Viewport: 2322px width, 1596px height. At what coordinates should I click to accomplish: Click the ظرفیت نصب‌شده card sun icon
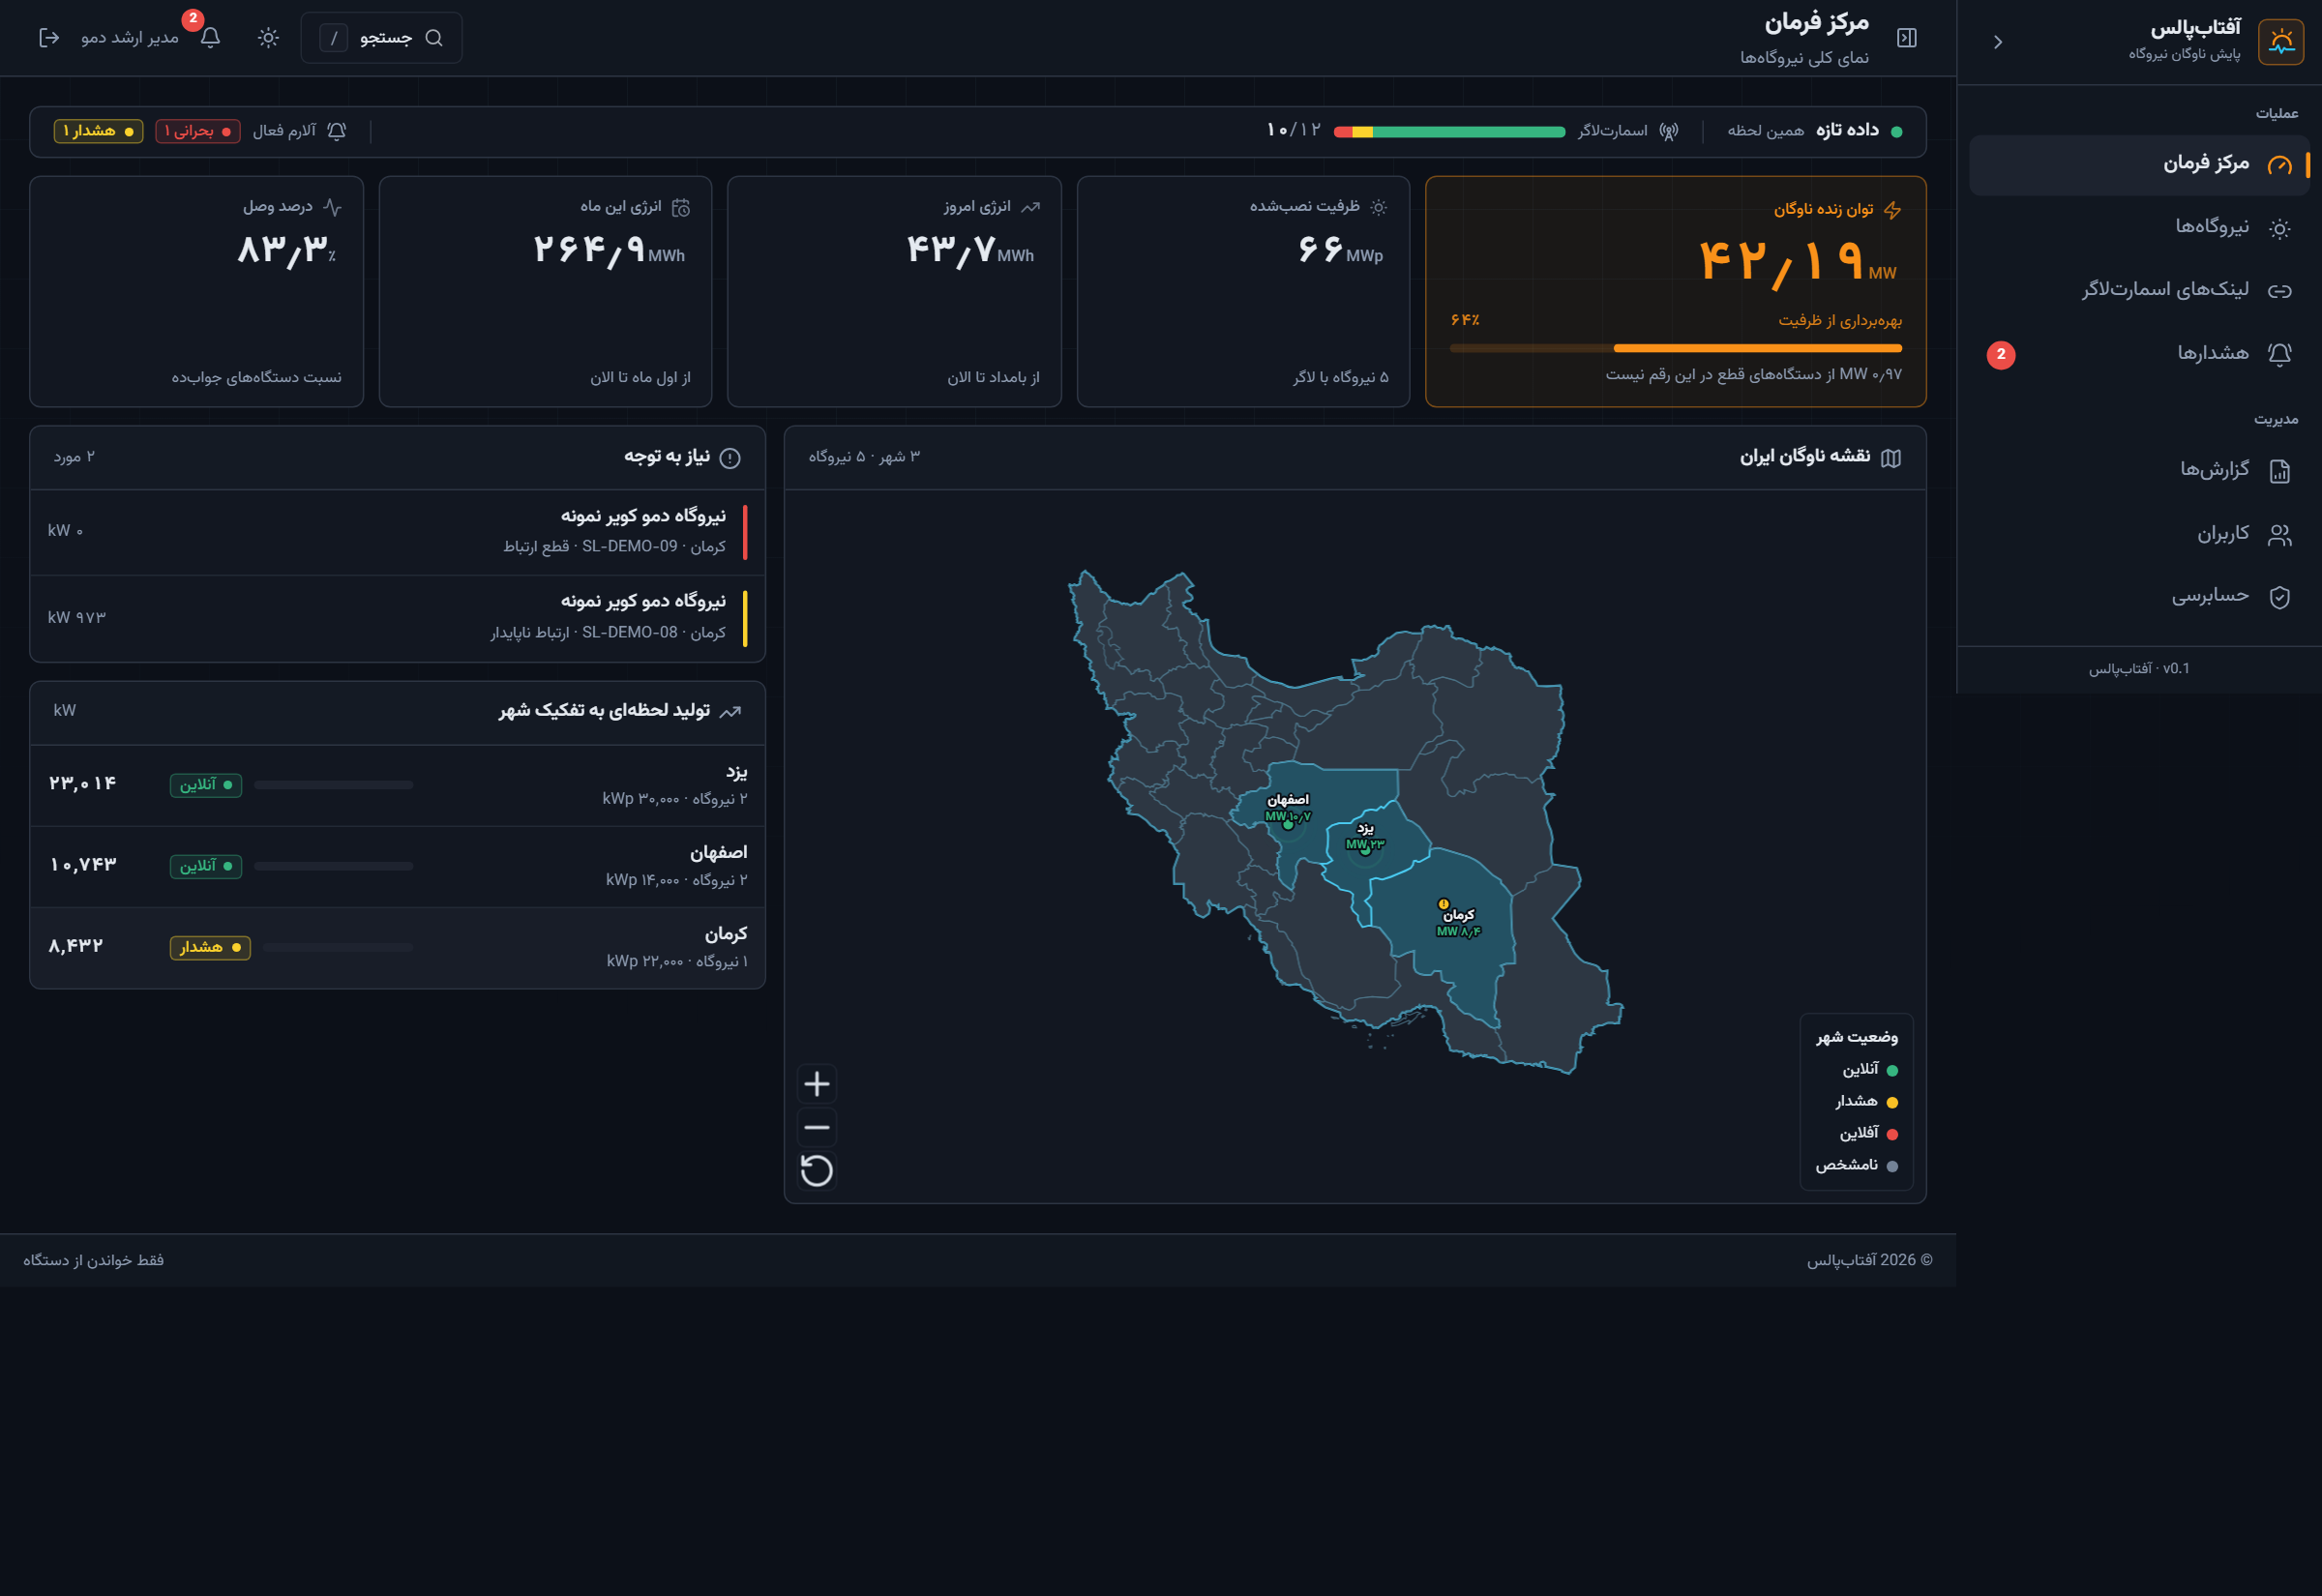[x=1378, y=207]
